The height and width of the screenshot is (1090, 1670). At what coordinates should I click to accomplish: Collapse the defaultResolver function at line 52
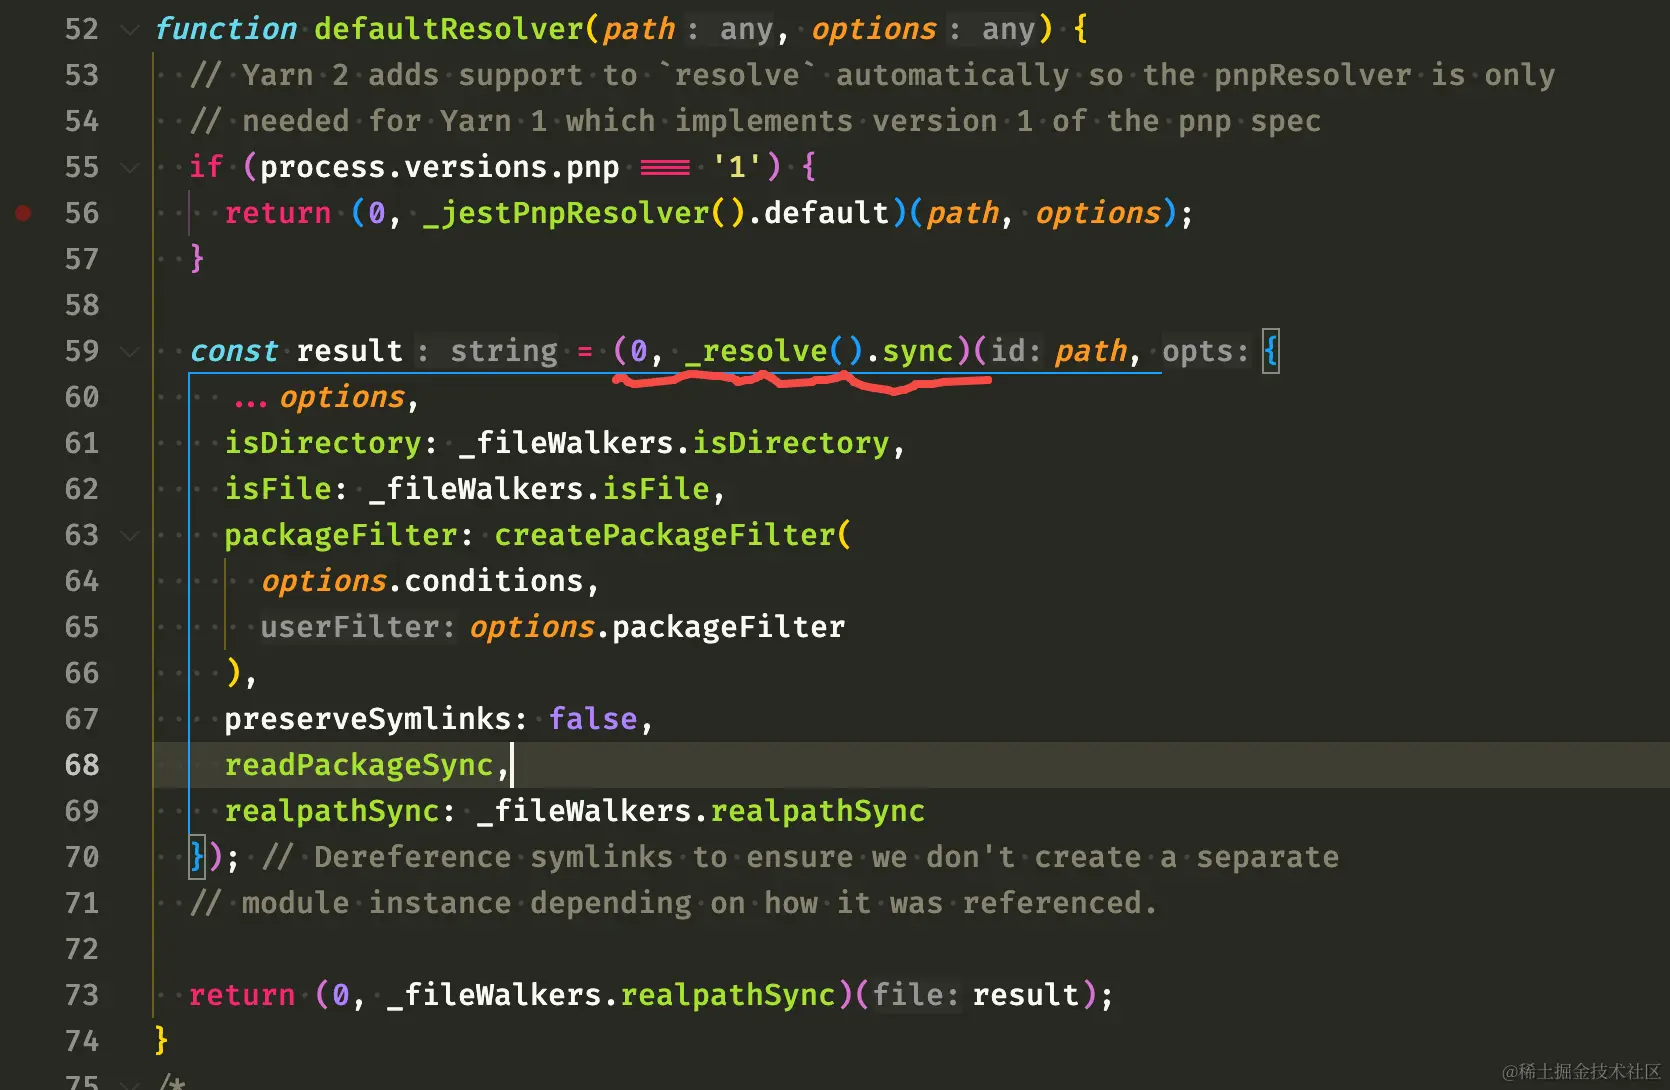click(129, 29)
